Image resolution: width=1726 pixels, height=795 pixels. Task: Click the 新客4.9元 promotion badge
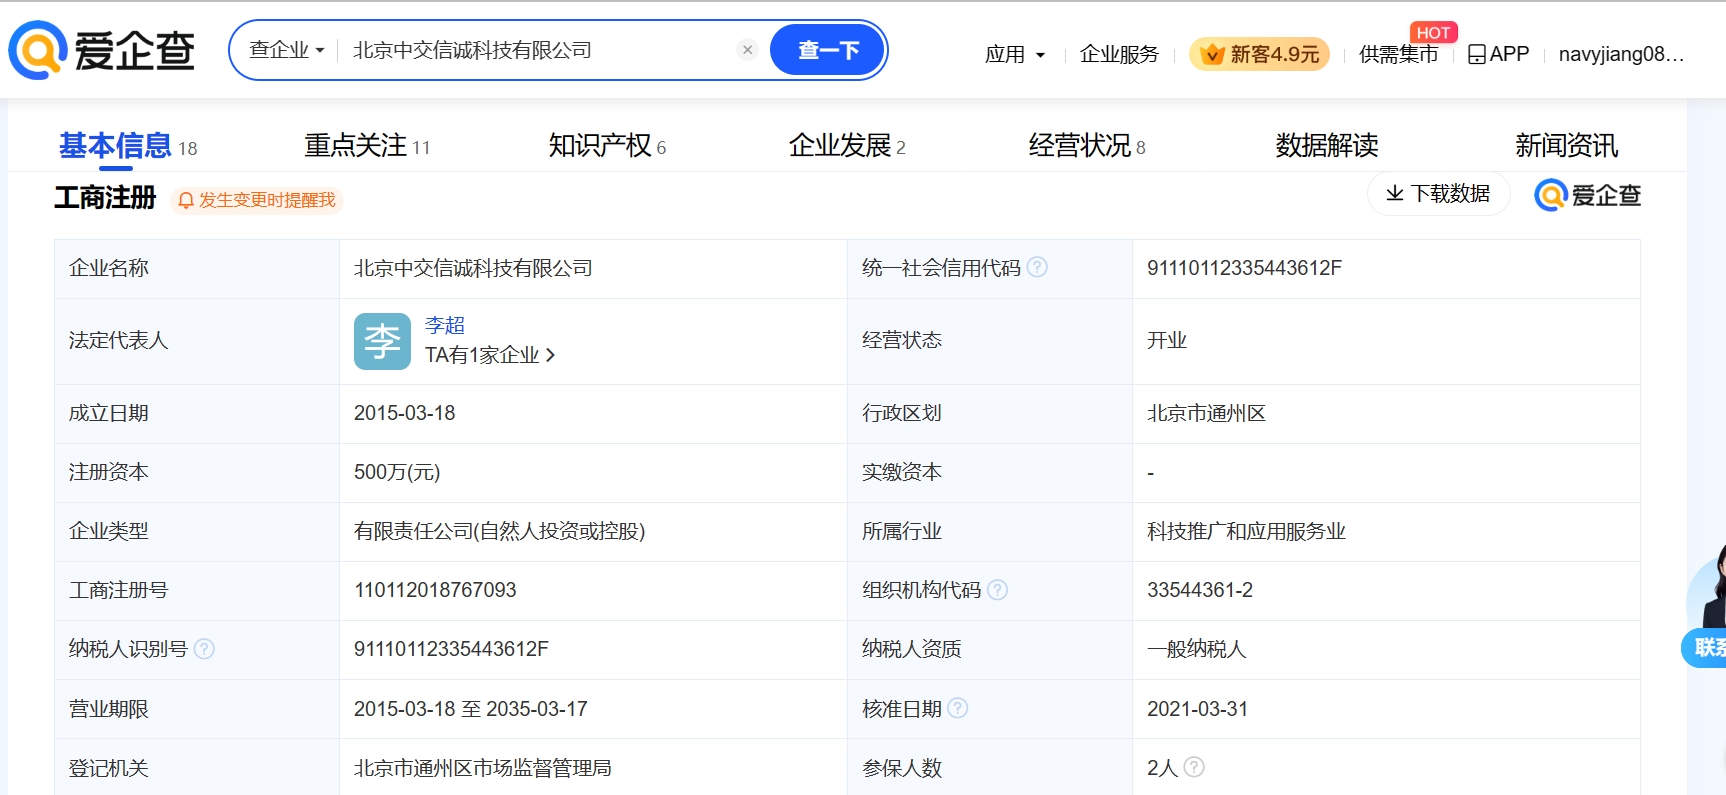click(x=1260, y=54)
